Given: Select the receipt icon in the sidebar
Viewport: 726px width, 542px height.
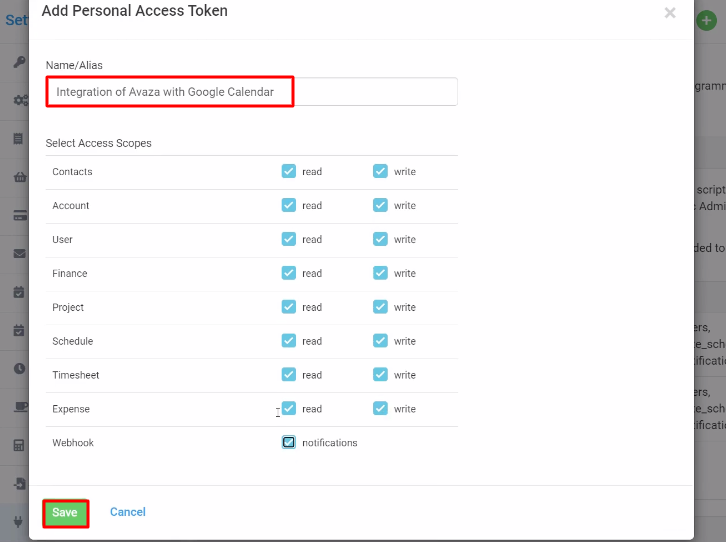Looking at the screenshot, I should coord(18,138).
